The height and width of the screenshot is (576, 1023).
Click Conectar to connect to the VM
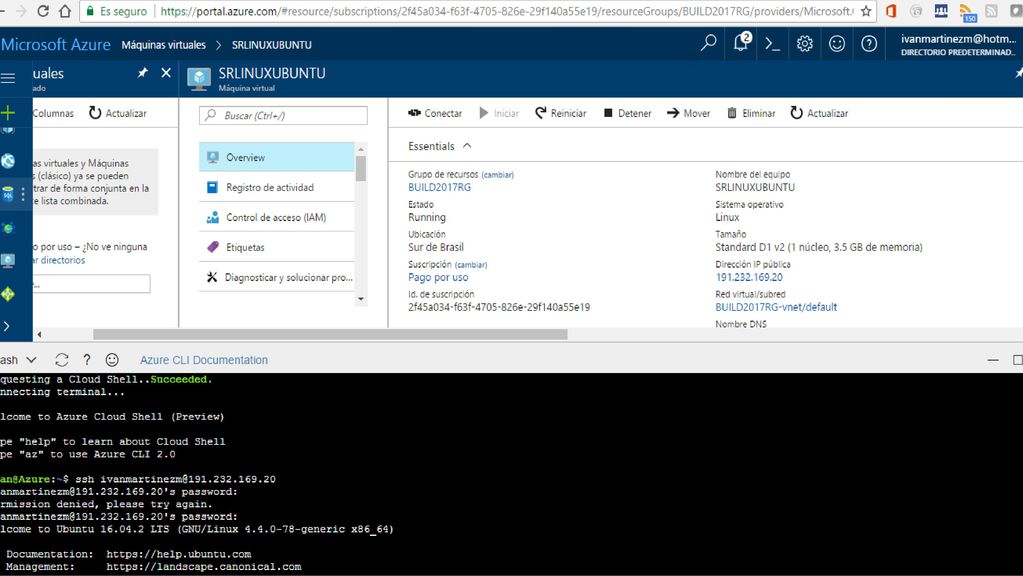point(435,113)
